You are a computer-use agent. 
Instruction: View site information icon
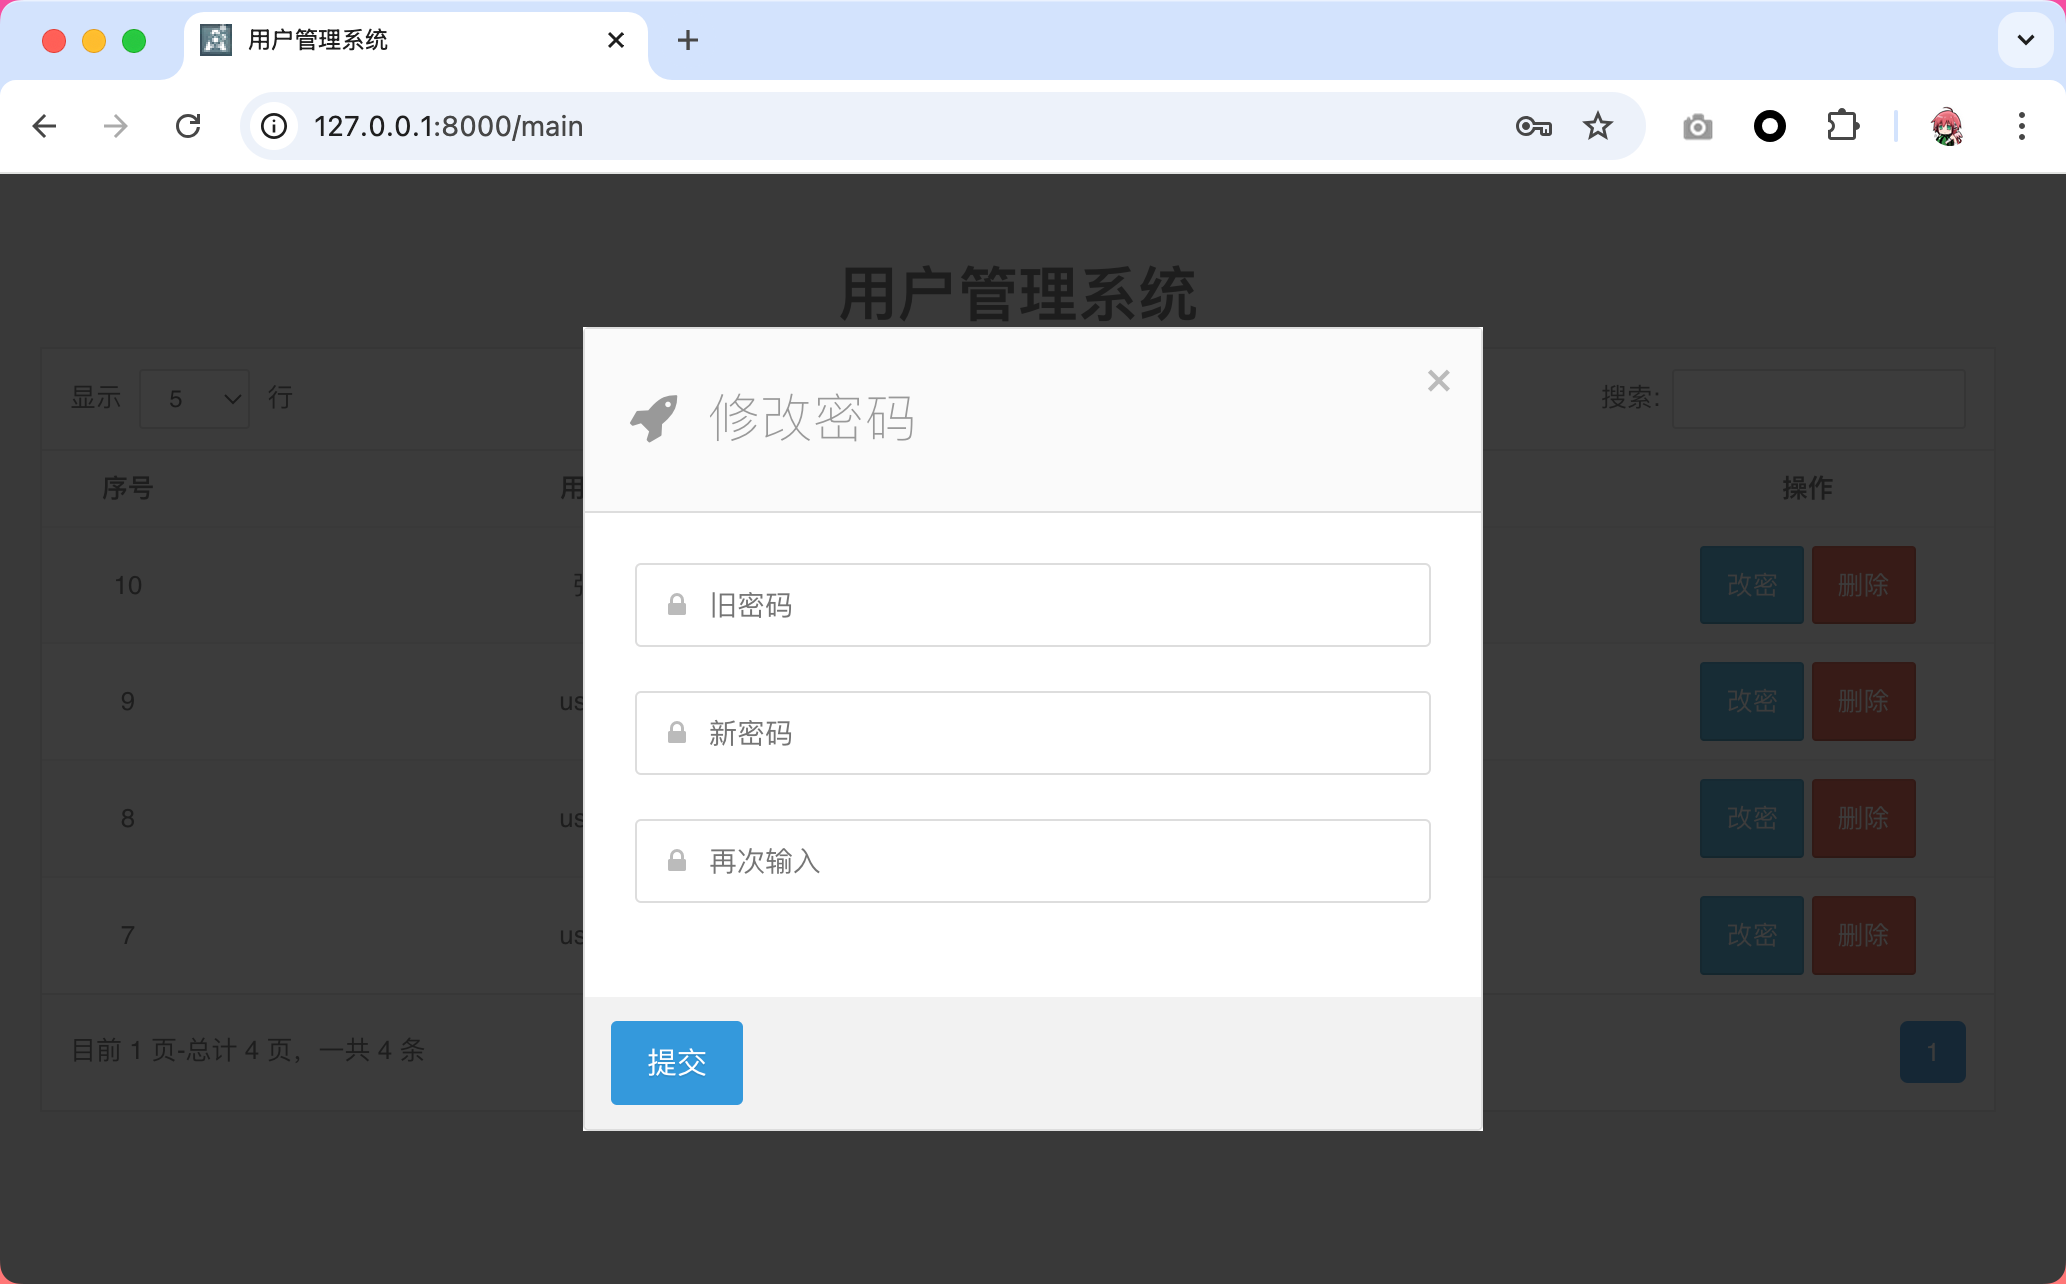coord(274,126)
